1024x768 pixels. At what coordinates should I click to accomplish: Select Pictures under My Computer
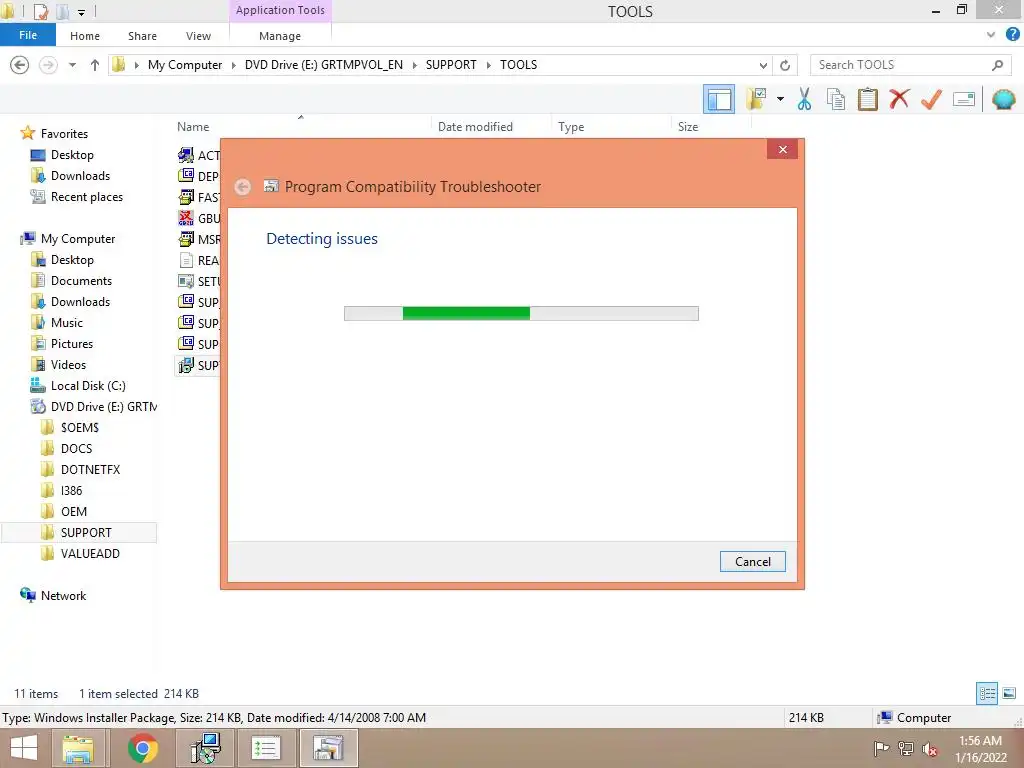(x=72, y=344)
